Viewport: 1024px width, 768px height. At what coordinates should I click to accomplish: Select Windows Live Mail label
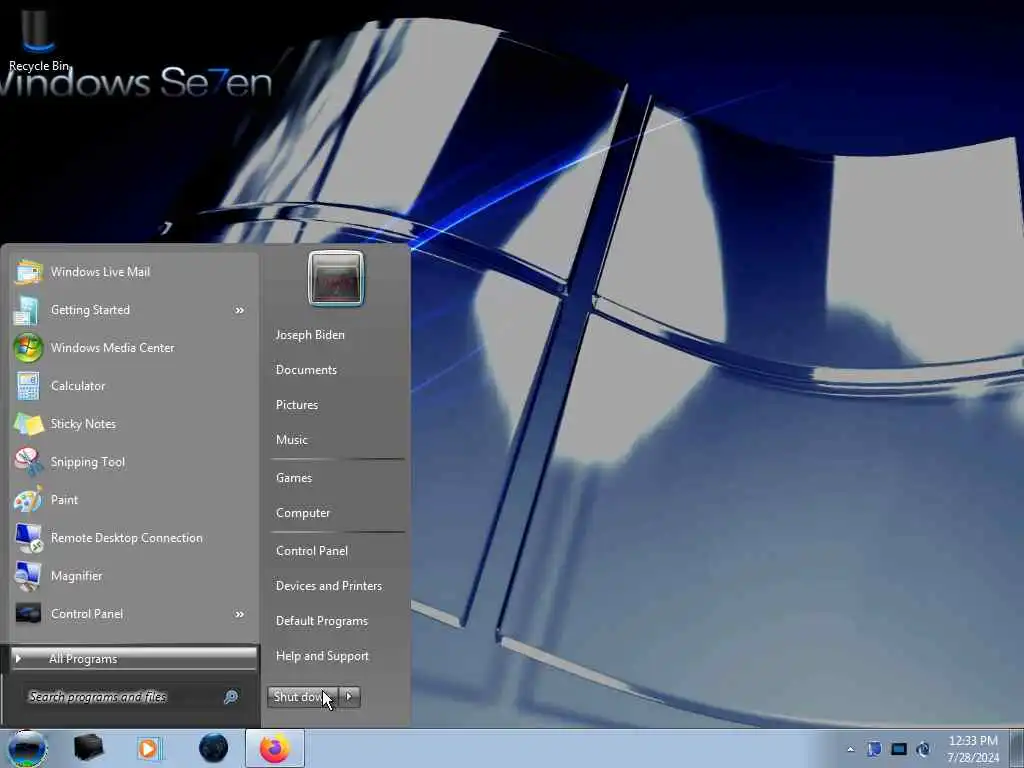click(x=101, y=272)
